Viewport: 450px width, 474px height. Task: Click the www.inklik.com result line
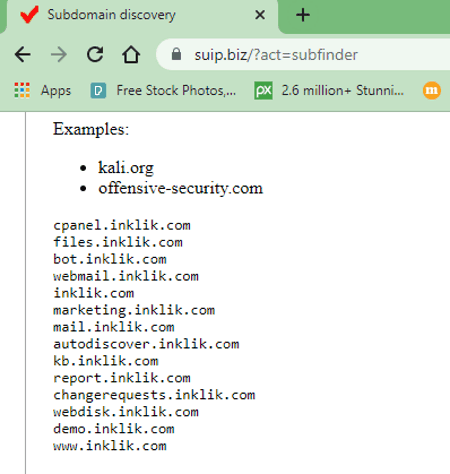[110, 446]
